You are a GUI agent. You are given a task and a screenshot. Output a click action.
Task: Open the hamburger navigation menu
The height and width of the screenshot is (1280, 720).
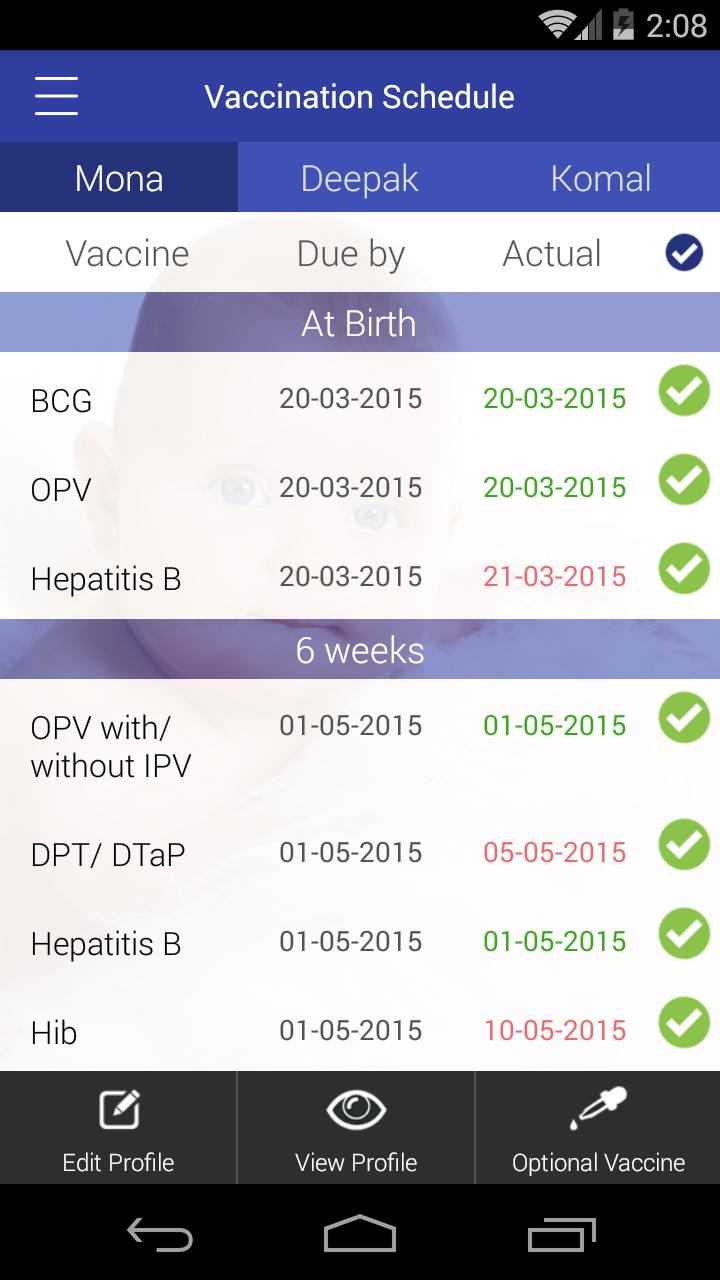pyautogui.click(x=56, y=96)
